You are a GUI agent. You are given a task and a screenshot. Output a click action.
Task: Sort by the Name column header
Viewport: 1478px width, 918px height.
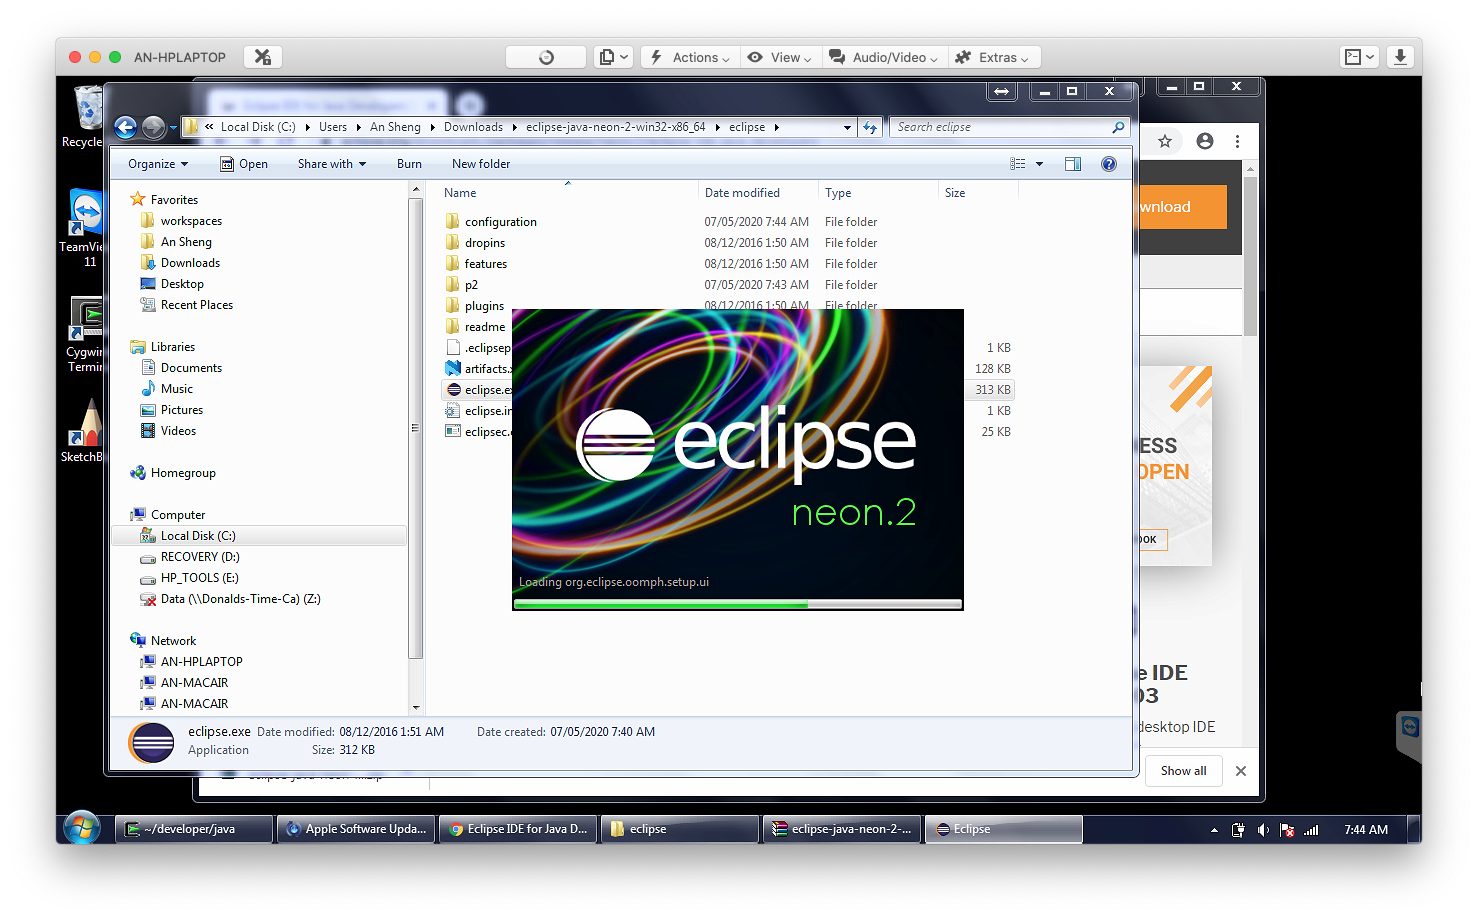click(x=568, y=193)
